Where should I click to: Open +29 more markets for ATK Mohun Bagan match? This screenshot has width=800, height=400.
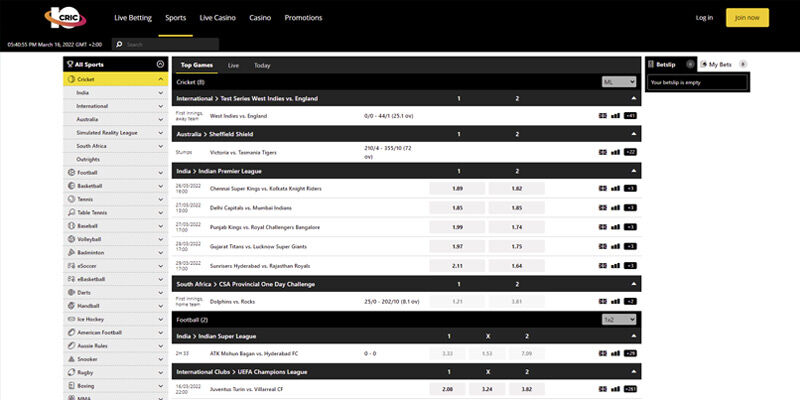(x=630, y=353)
